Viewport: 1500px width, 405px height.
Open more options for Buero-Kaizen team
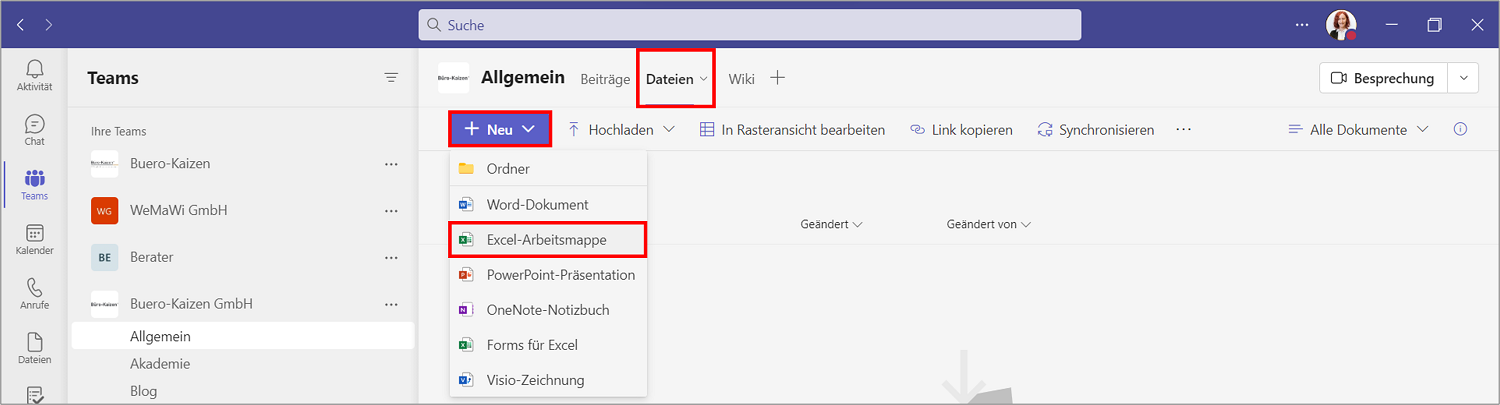[391, 163]
